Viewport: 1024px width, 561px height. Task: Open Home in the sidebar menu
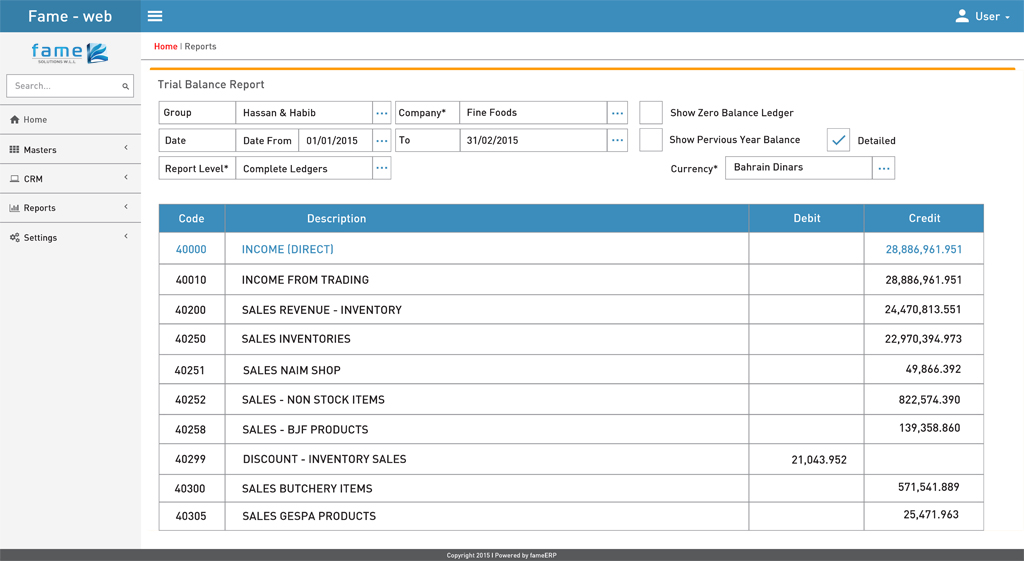point(70,120)
